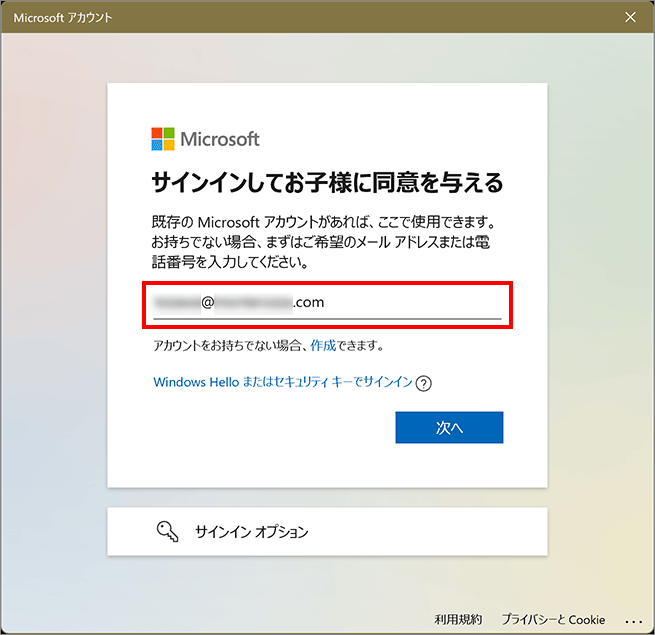Click the email address input field

(x=327, y=303)
